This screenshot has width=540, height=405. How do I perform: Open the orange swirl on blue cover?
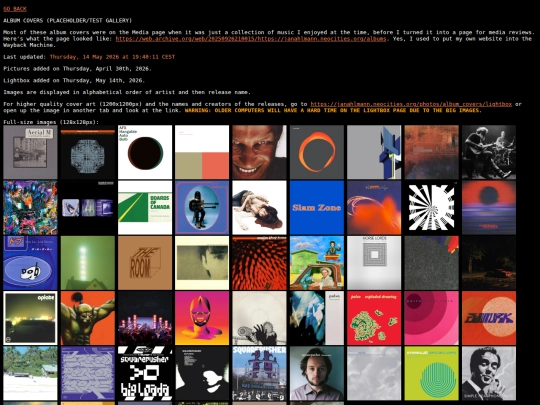tap(374, 208)
